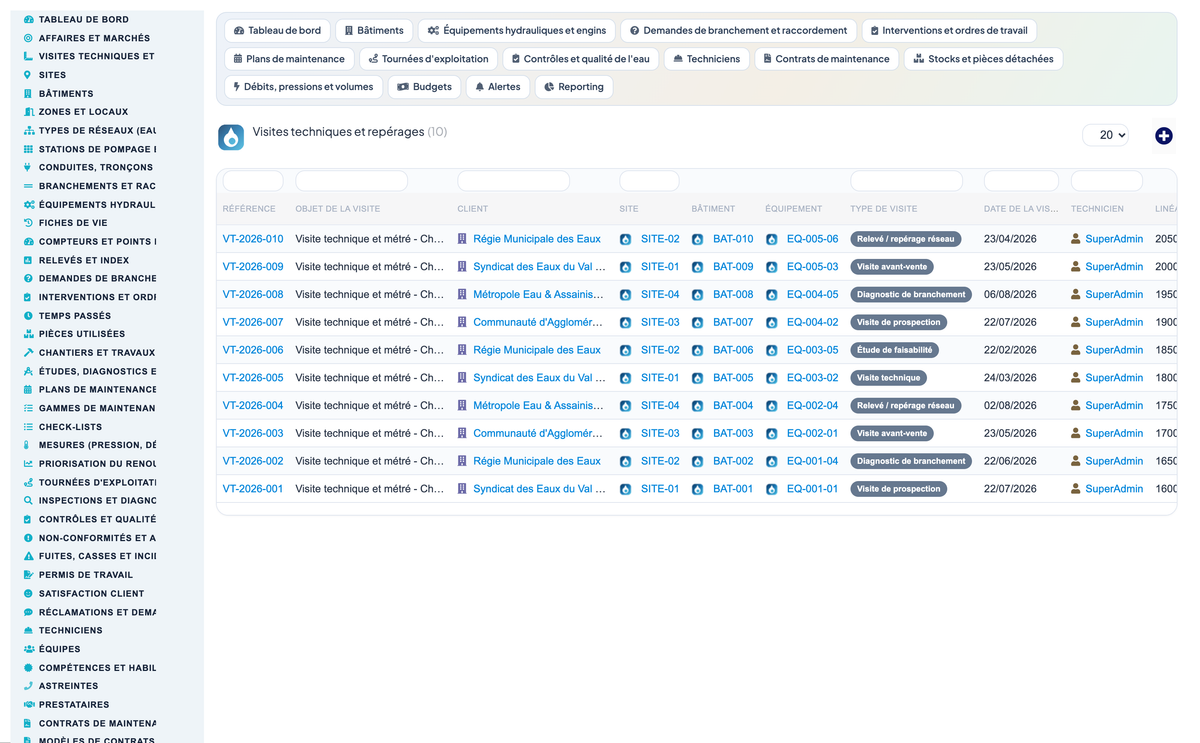
Task: Click the Date de la visite filter field
Action: (x=1021, y=181)
